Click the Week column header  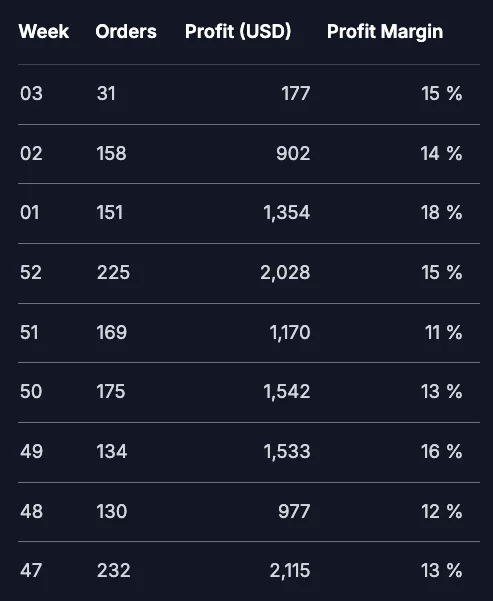(x=44, y=31)
